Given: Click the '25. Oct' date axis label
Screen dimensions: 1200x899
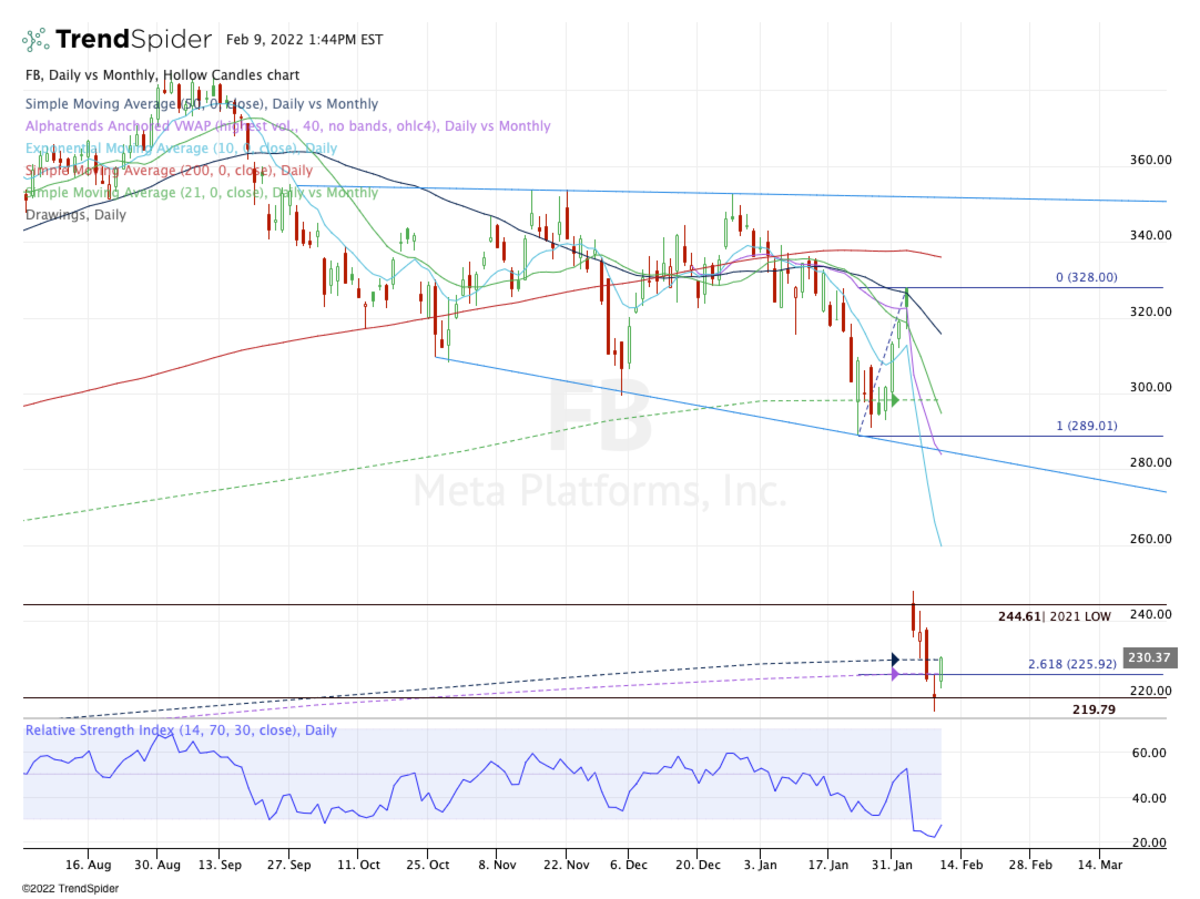Looking at the screenshot, I should (x=427, y=863).
